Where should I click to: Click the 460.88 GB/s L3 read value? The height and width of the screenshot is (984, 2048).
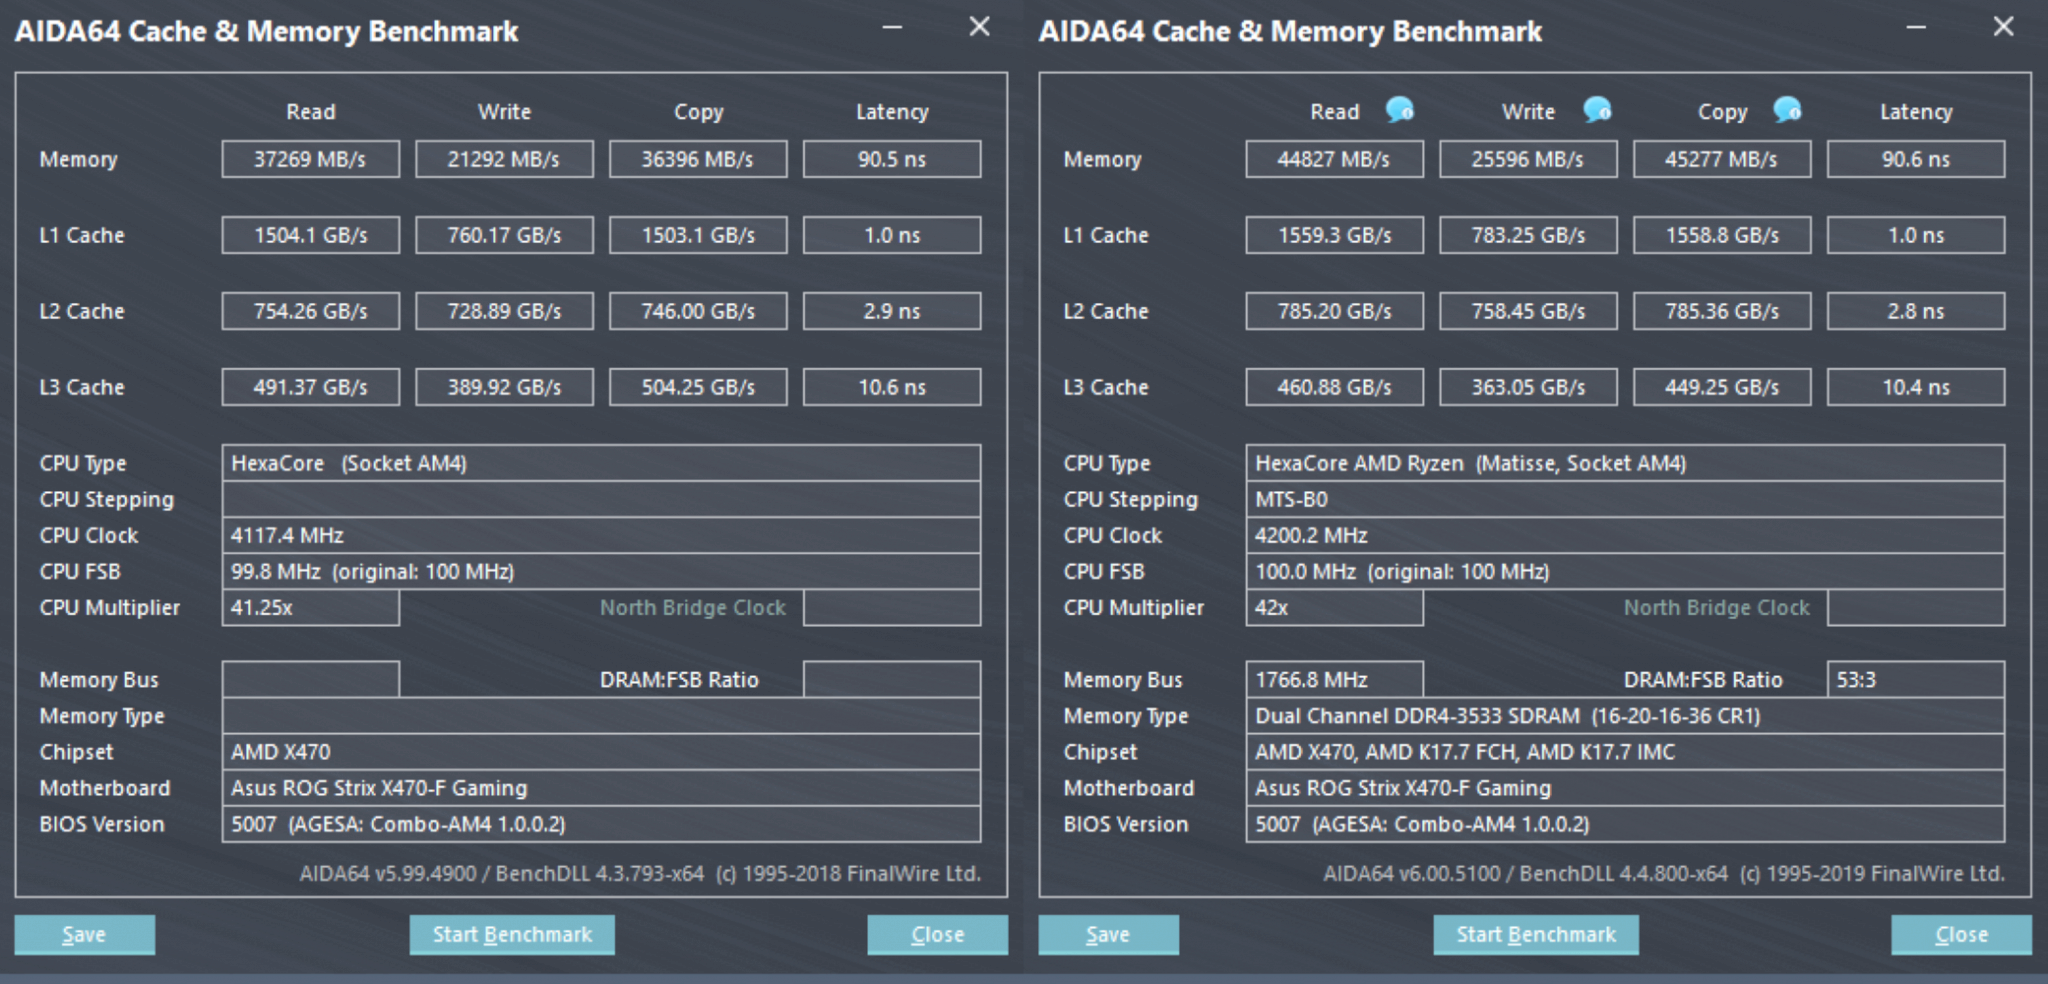tap(1335, 387)
